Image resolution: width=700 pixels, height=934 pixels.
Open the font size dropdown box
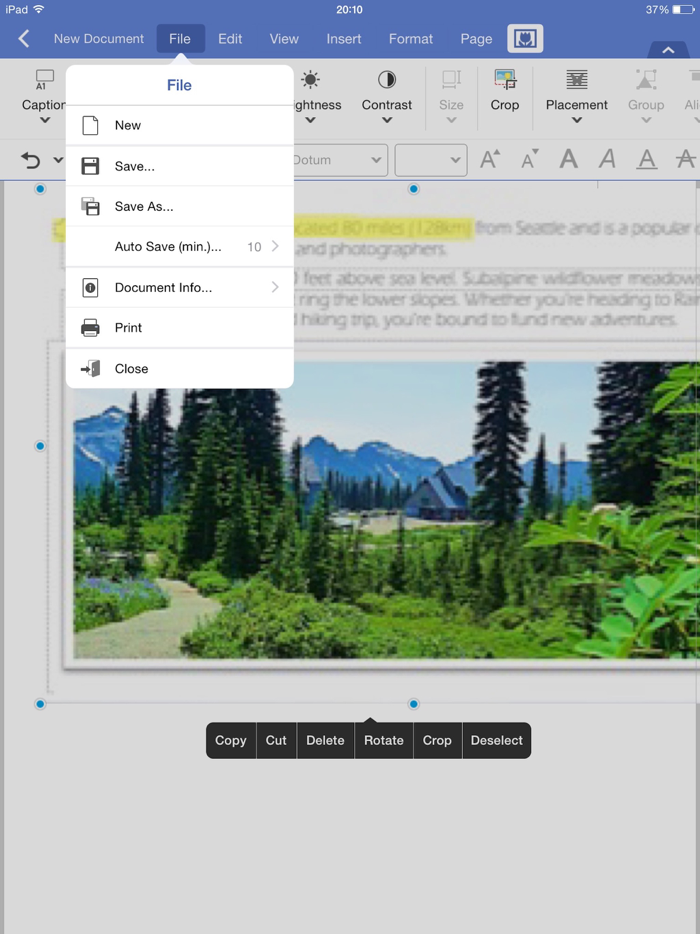coord(431,160)
